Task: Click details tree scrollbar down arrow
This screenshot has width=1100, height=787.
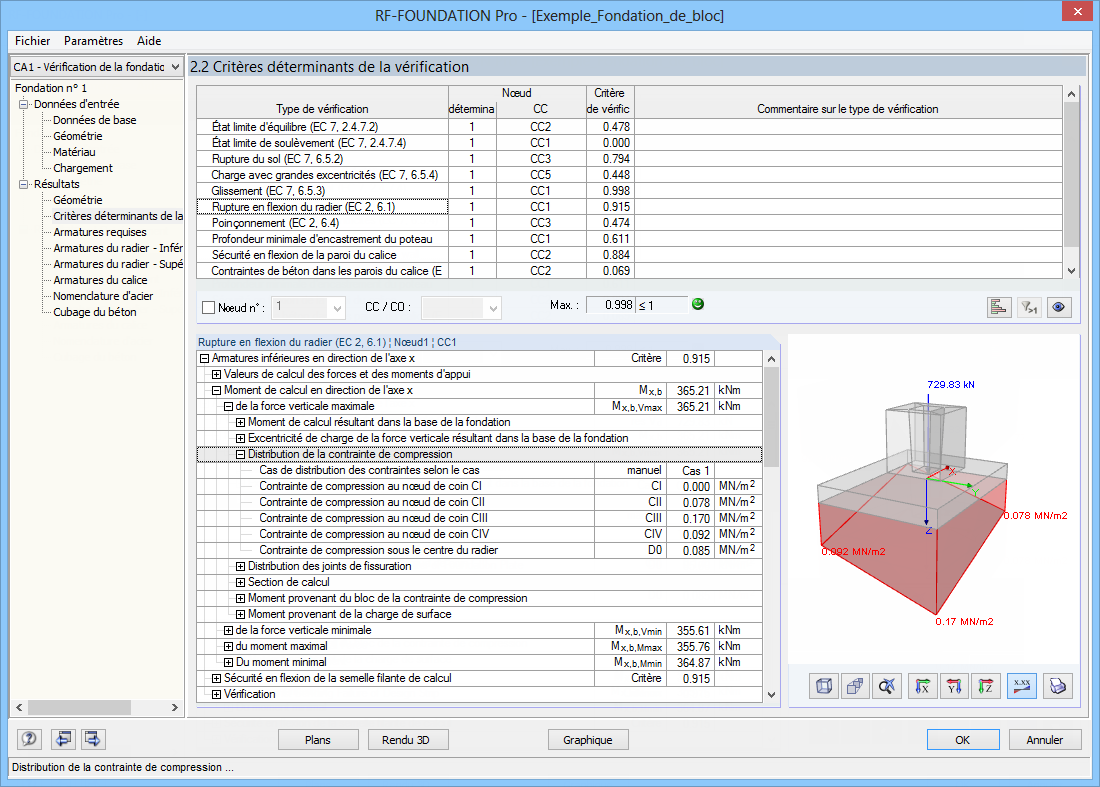Action: tap(771, 695)
